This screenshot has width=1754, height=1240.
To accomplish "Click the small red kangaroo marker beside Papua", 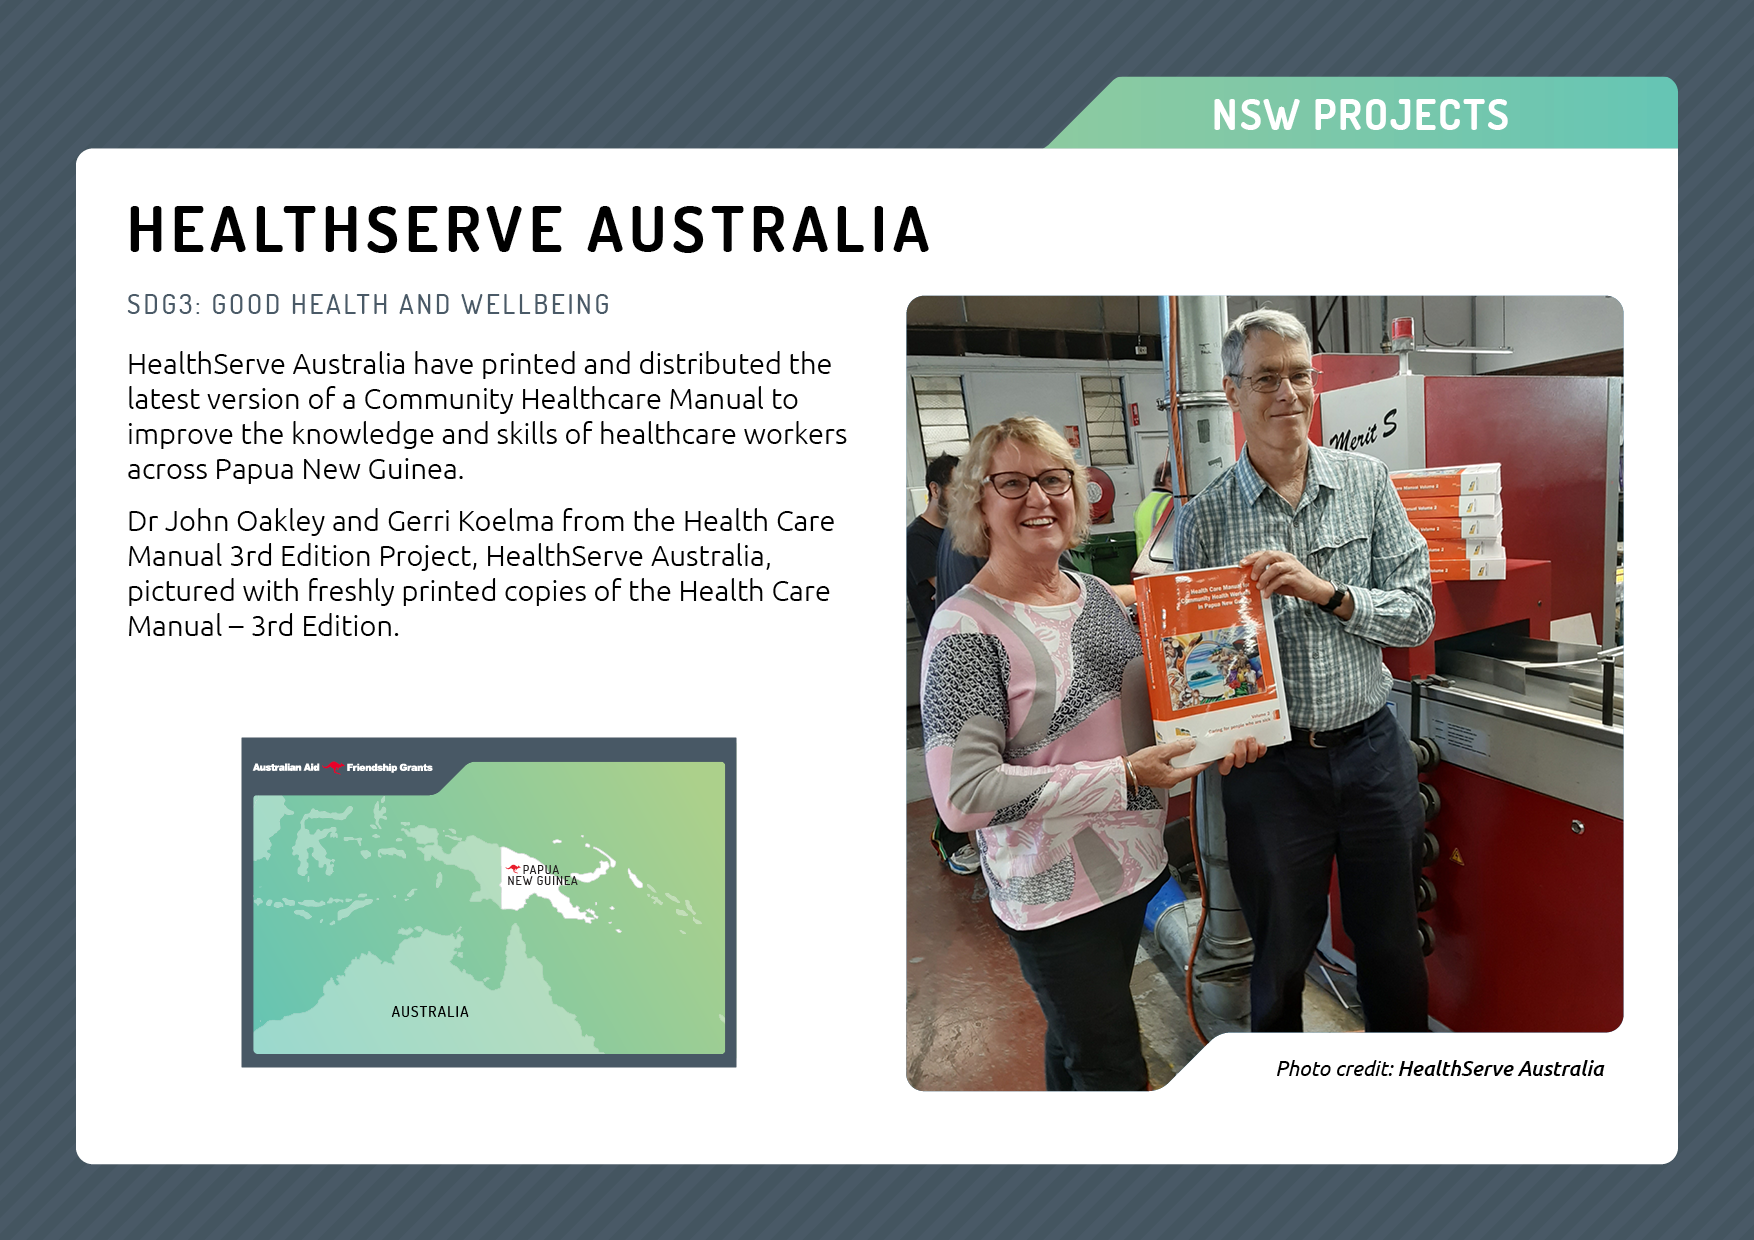I will tap(513, 869).
